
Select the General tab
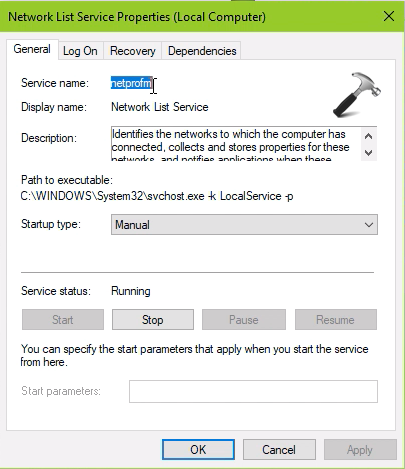coord(32,49)
